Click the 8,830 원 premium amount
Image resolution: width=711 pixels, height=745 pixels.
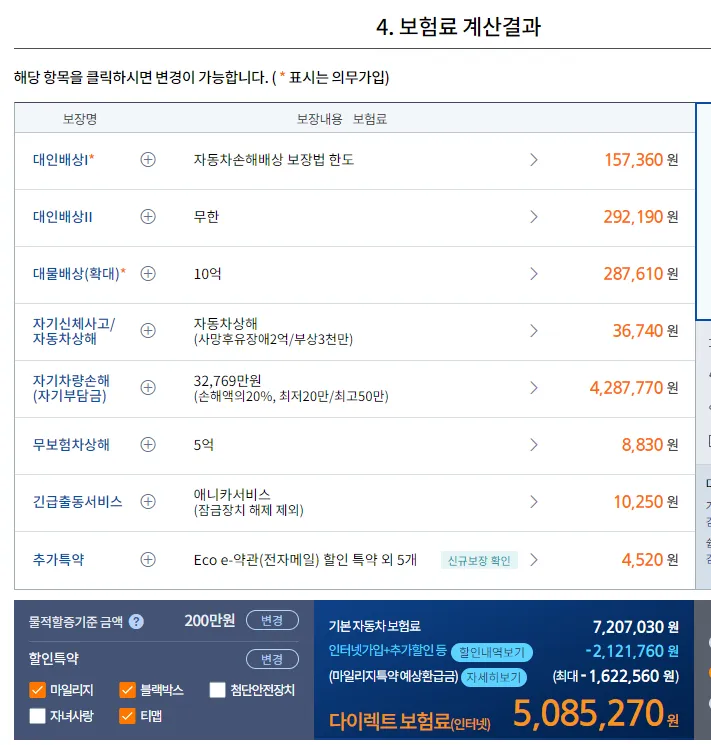650,445
